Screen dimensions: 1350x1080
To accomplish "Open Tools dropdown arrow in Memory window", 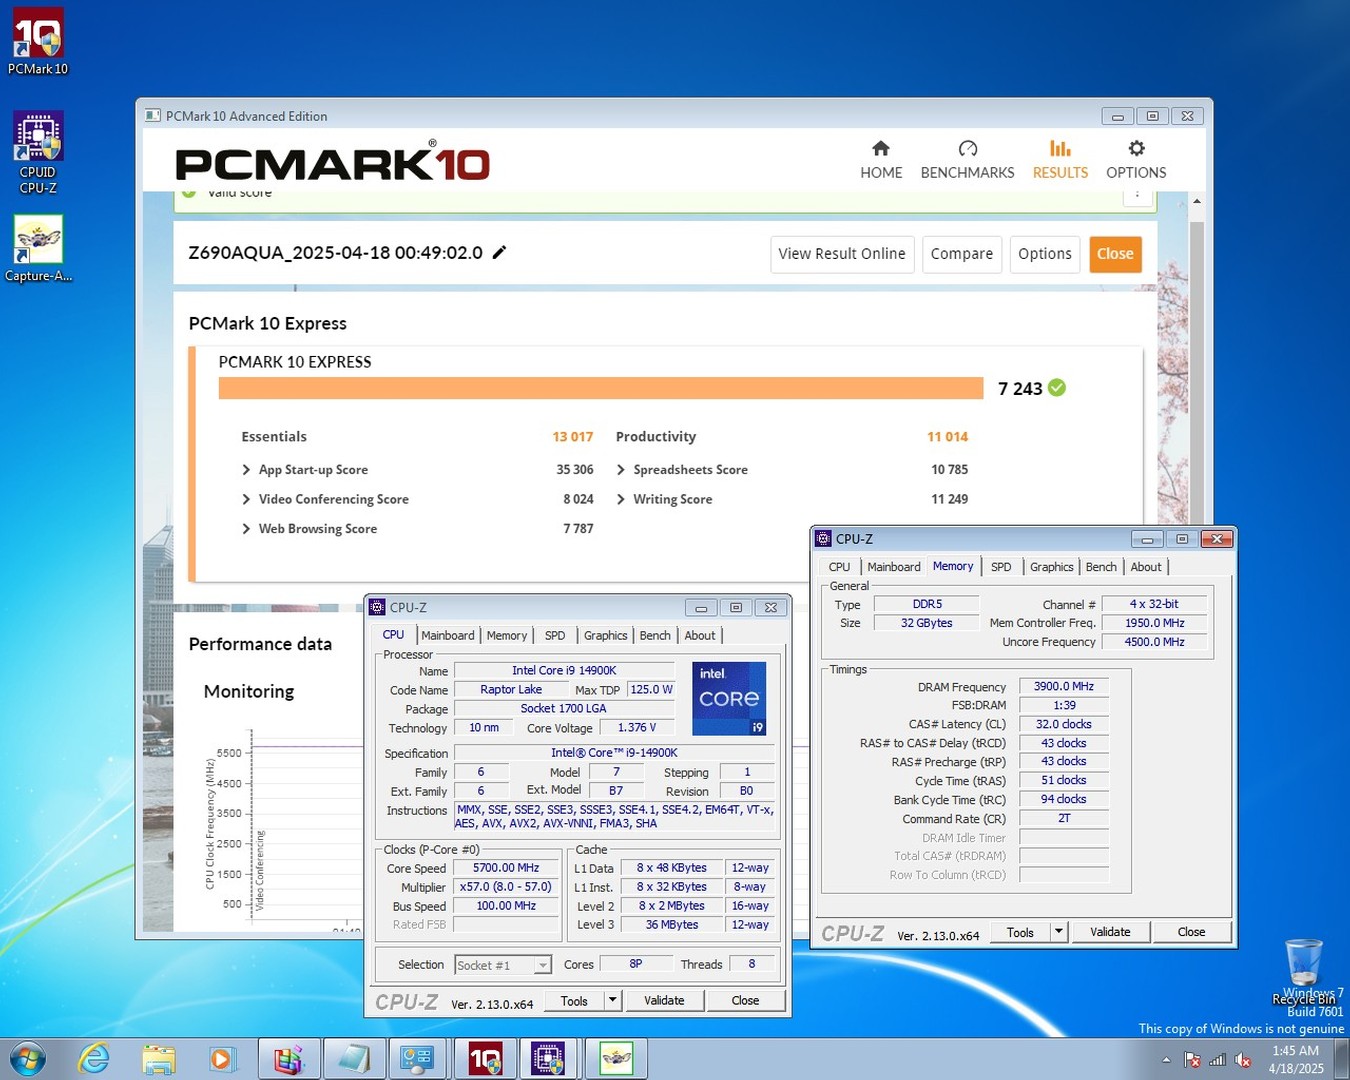I will pos(1059,932).
